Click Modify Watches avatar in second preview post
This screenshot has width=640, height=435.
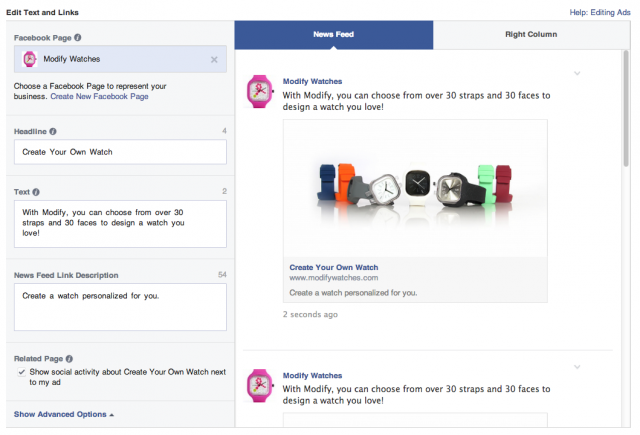[x=259, y=385]
